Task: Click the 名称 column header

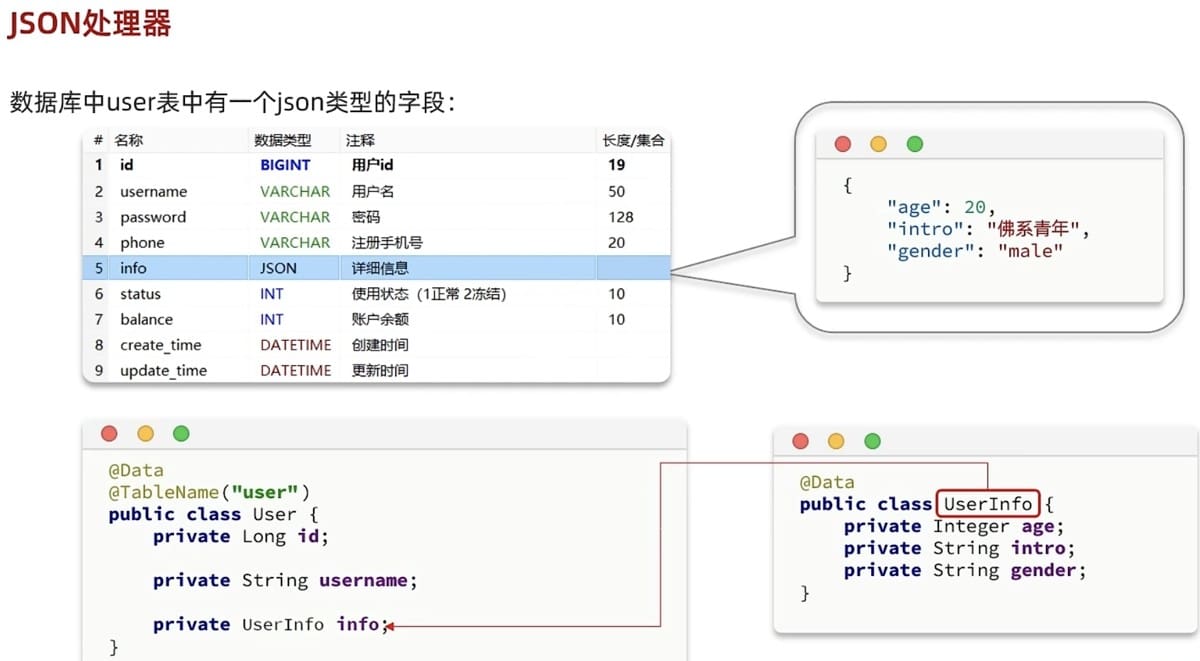Action: (129, 141)
